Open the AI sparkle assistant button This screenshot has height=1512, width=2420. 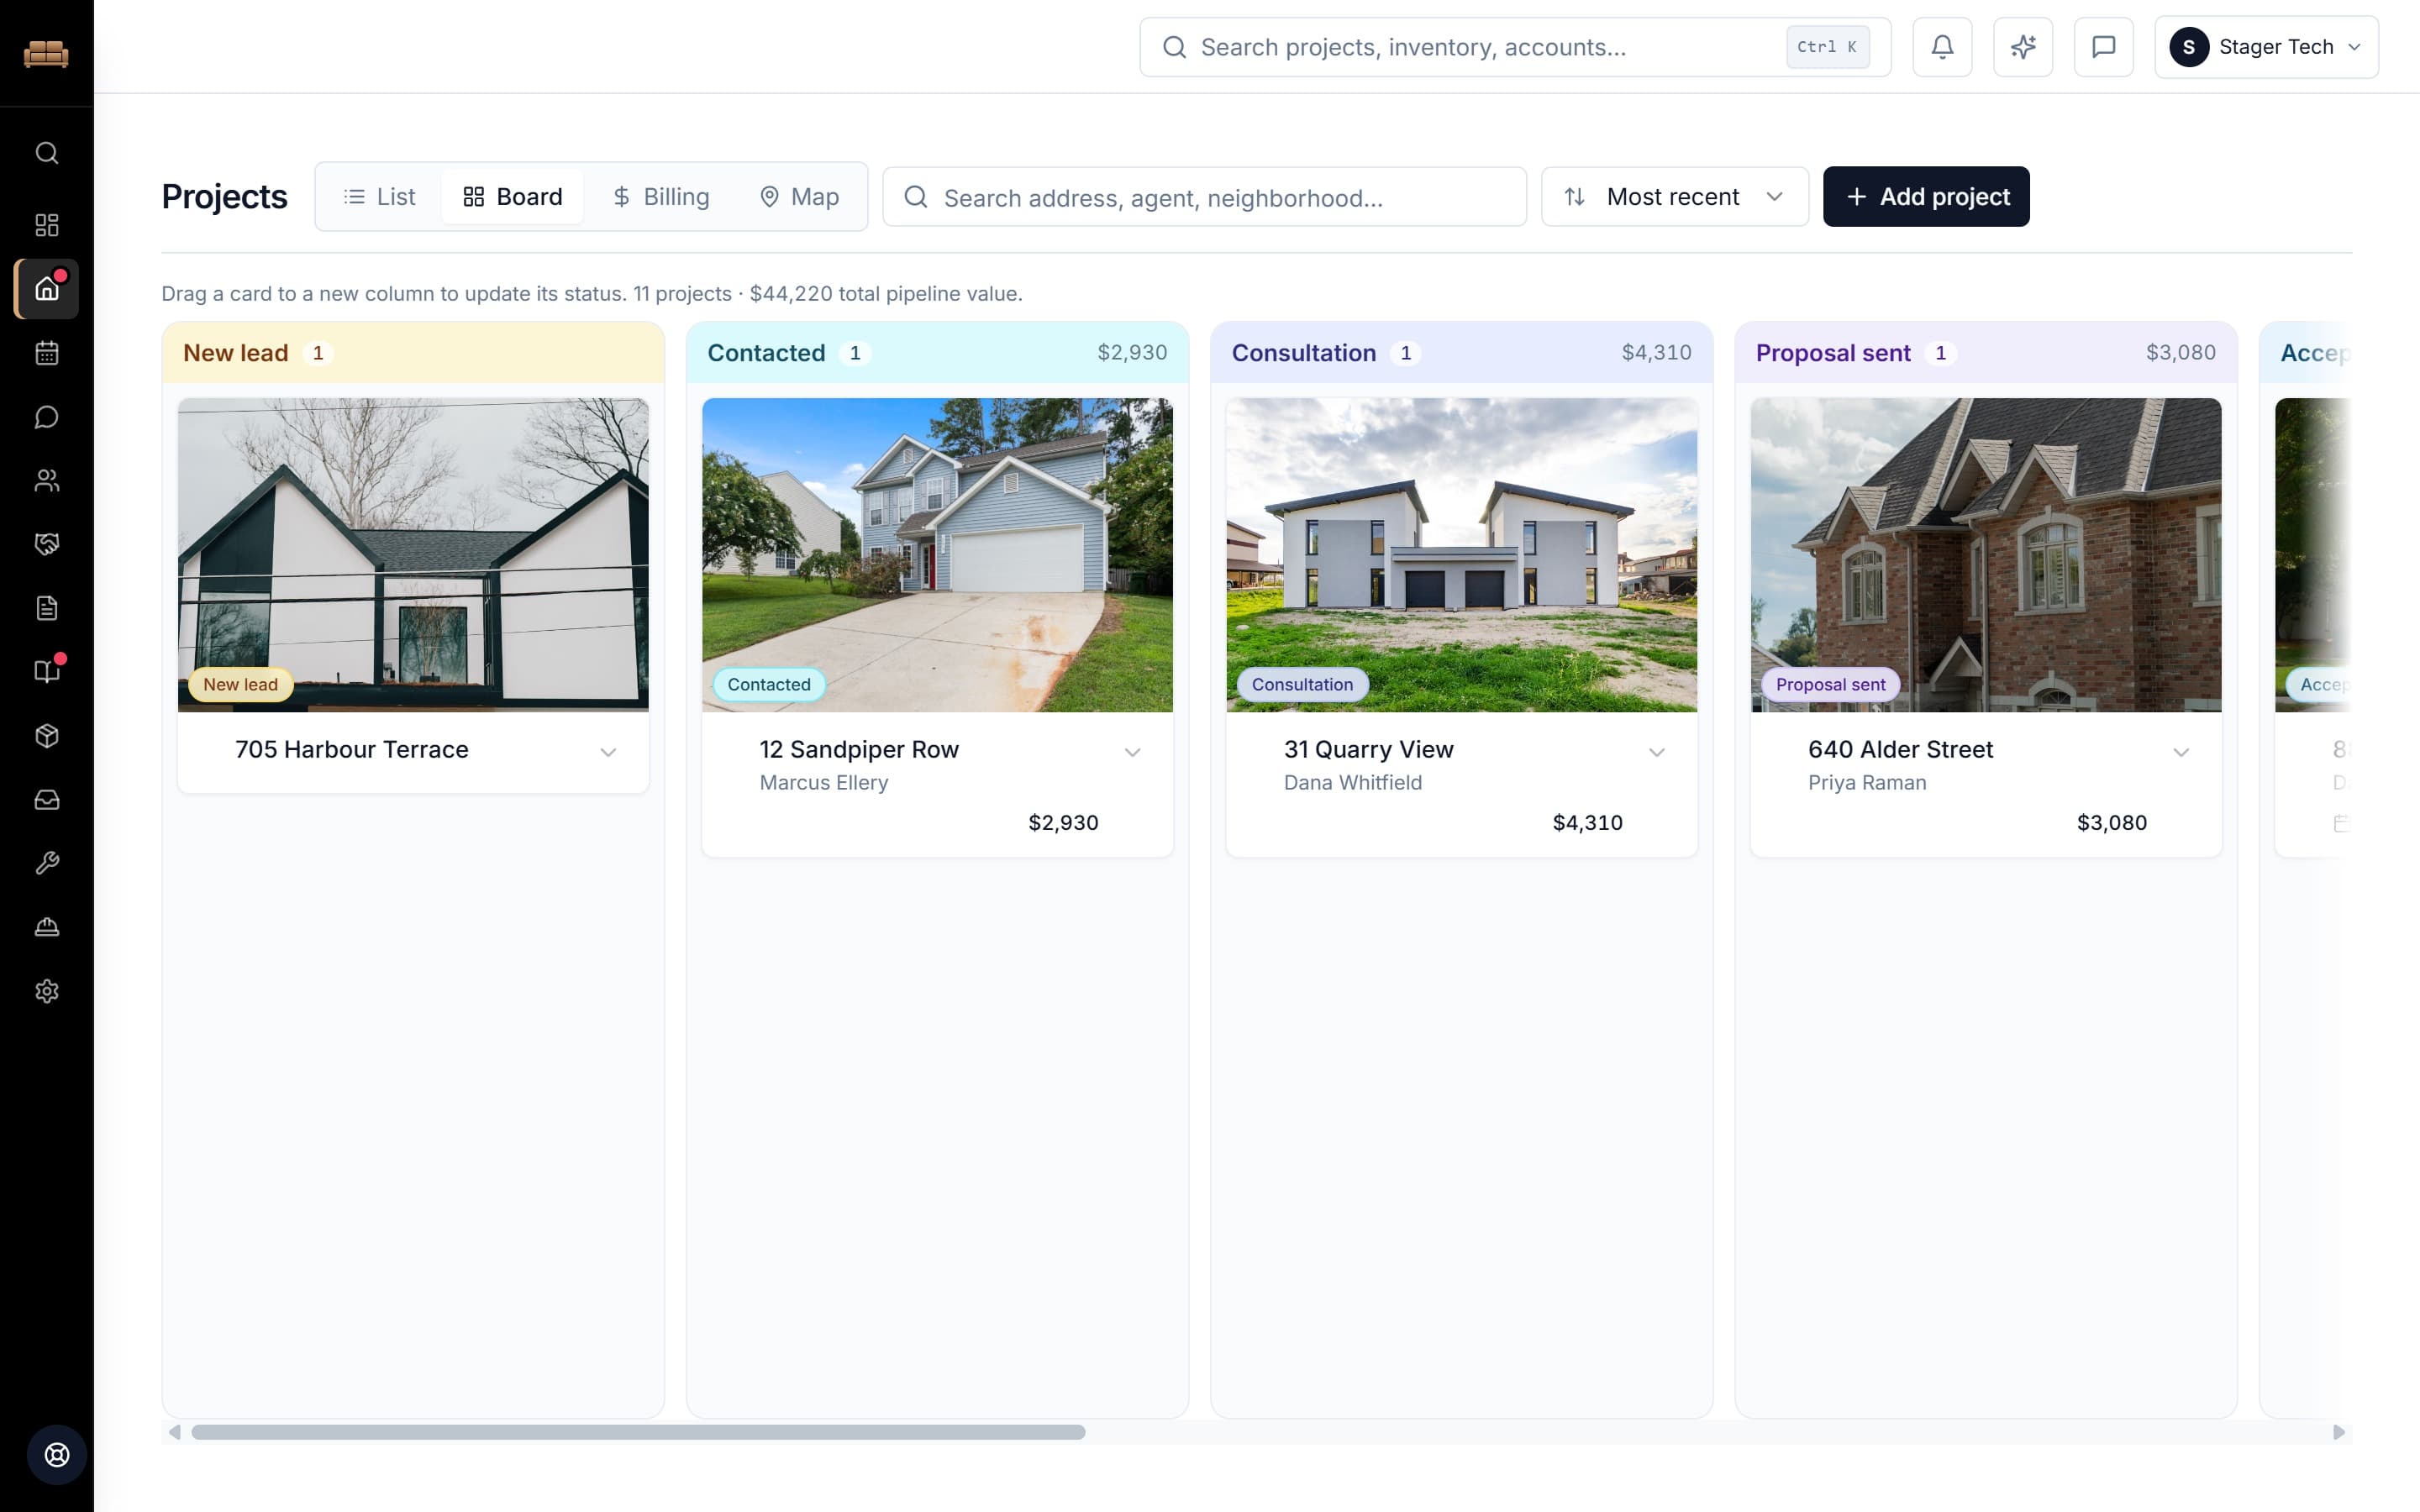coord(2023,47)
